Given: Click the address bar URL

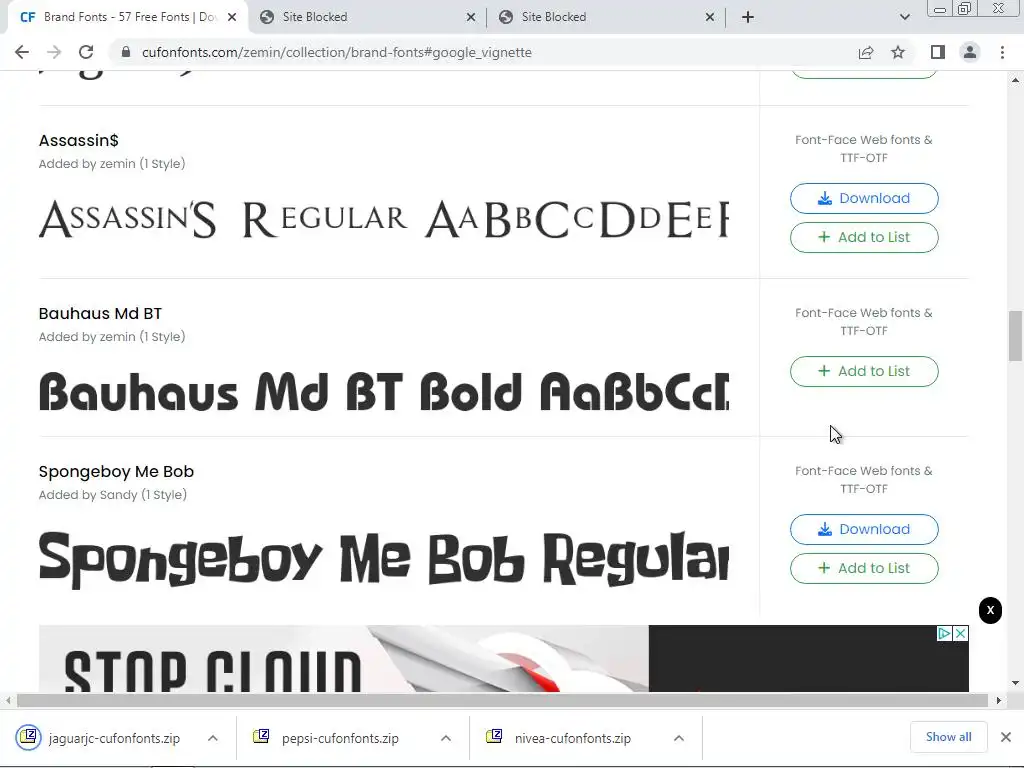Looking at the screenshot, I should [336, 52].
